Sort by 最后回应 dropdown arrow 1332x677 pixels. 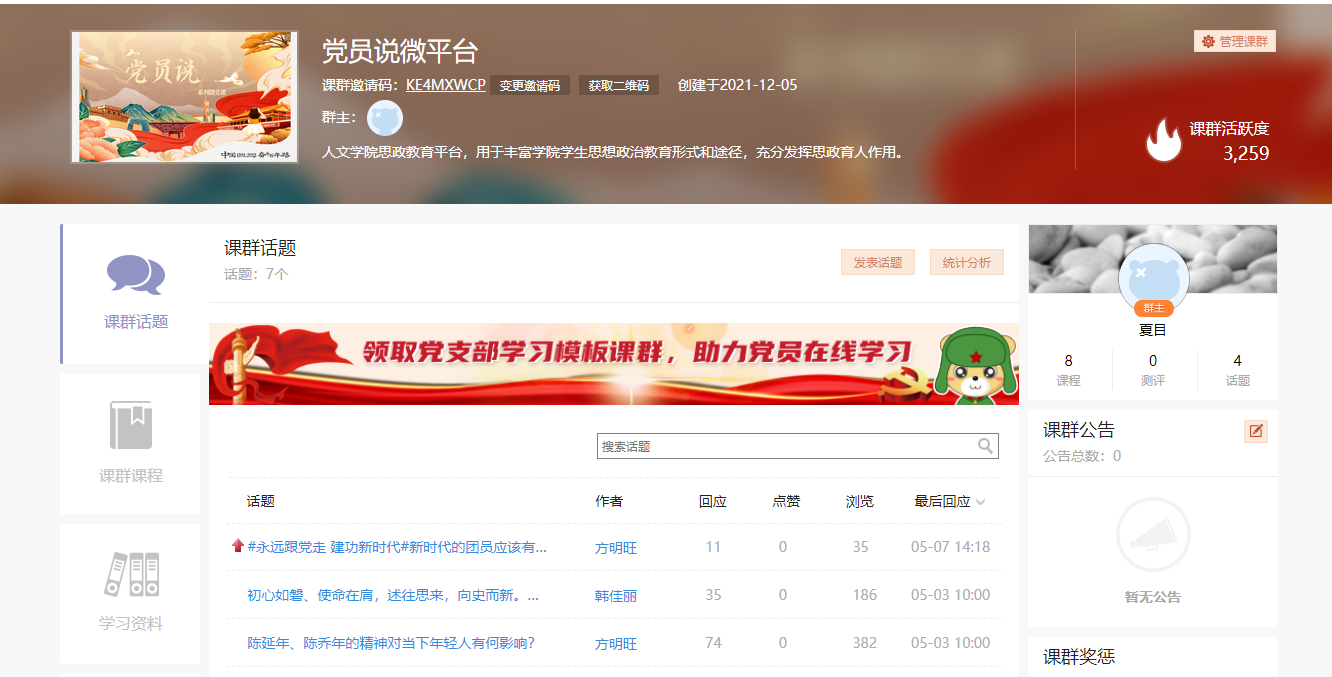point(981,502)
